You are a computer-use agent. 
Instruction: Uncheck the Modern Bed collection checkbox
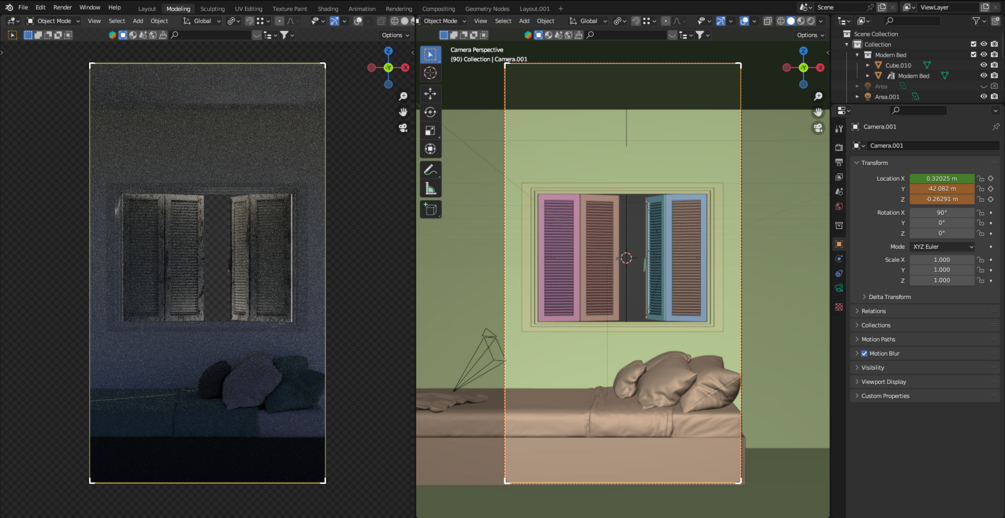[x=974, y=55]
